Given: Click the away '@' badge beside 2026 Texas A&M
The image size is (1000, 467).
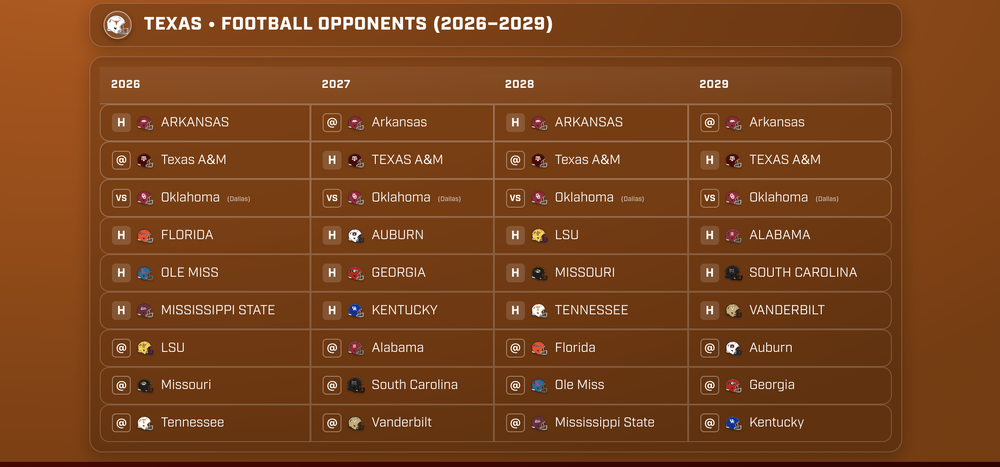Looking at the screenshot, I should [x=121, y=161].
